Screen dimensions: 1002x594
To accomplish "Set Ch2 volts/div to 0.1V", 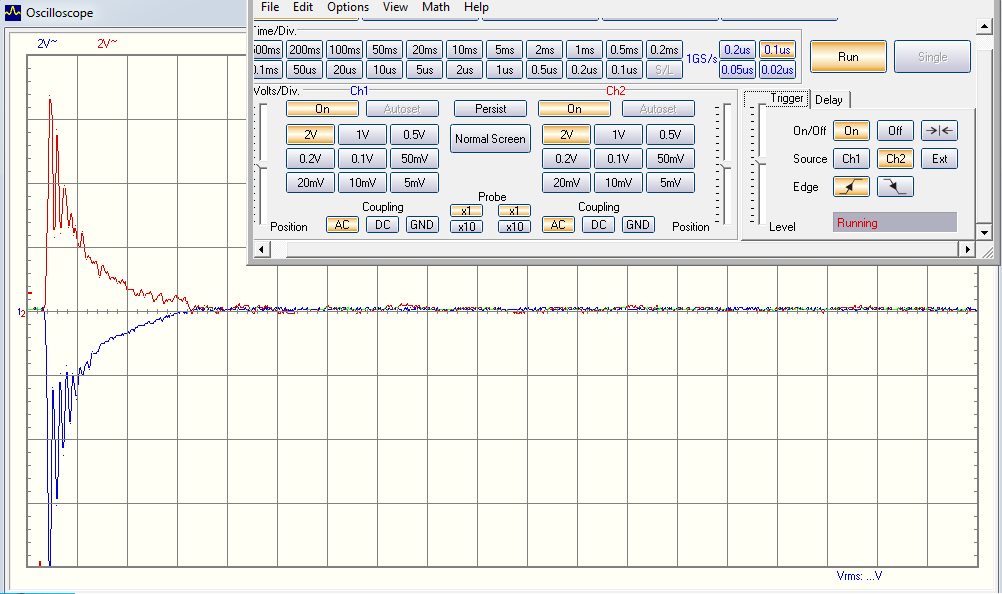I will [618, 159].
